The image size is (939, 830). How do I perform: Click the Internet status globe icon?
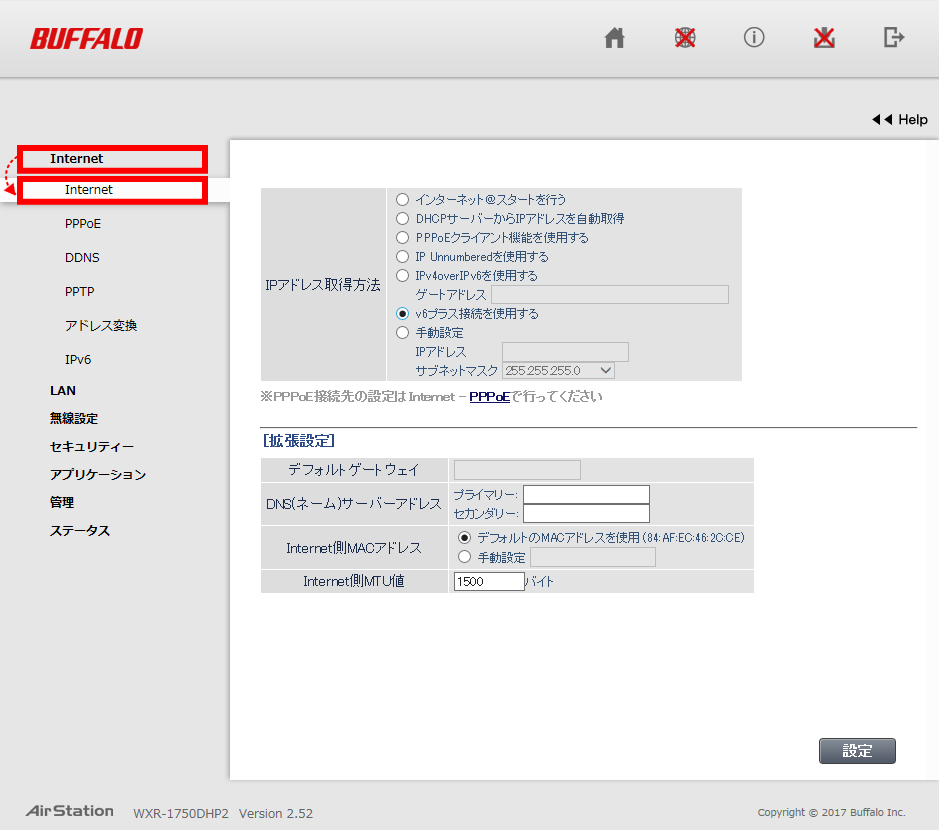point(684,38)
